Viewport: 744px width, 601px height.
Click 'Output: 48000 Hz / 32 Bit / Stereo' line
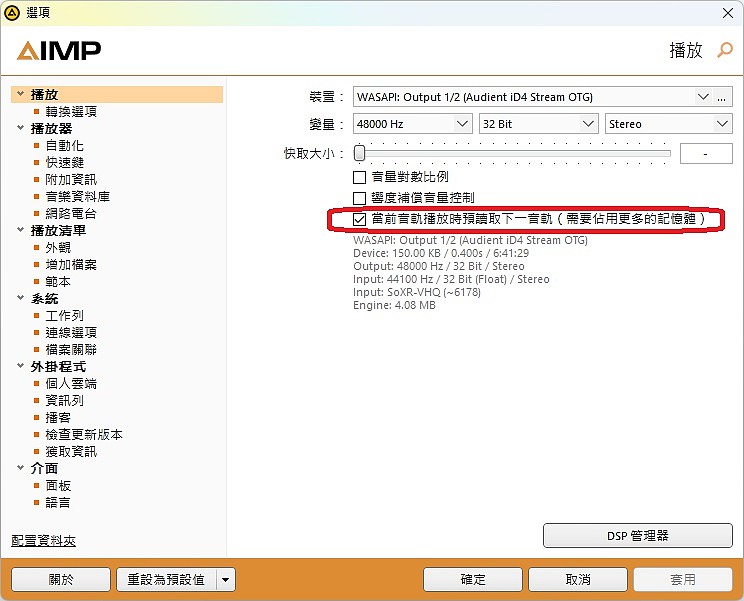pyautogui.click(x=439, y=266)
